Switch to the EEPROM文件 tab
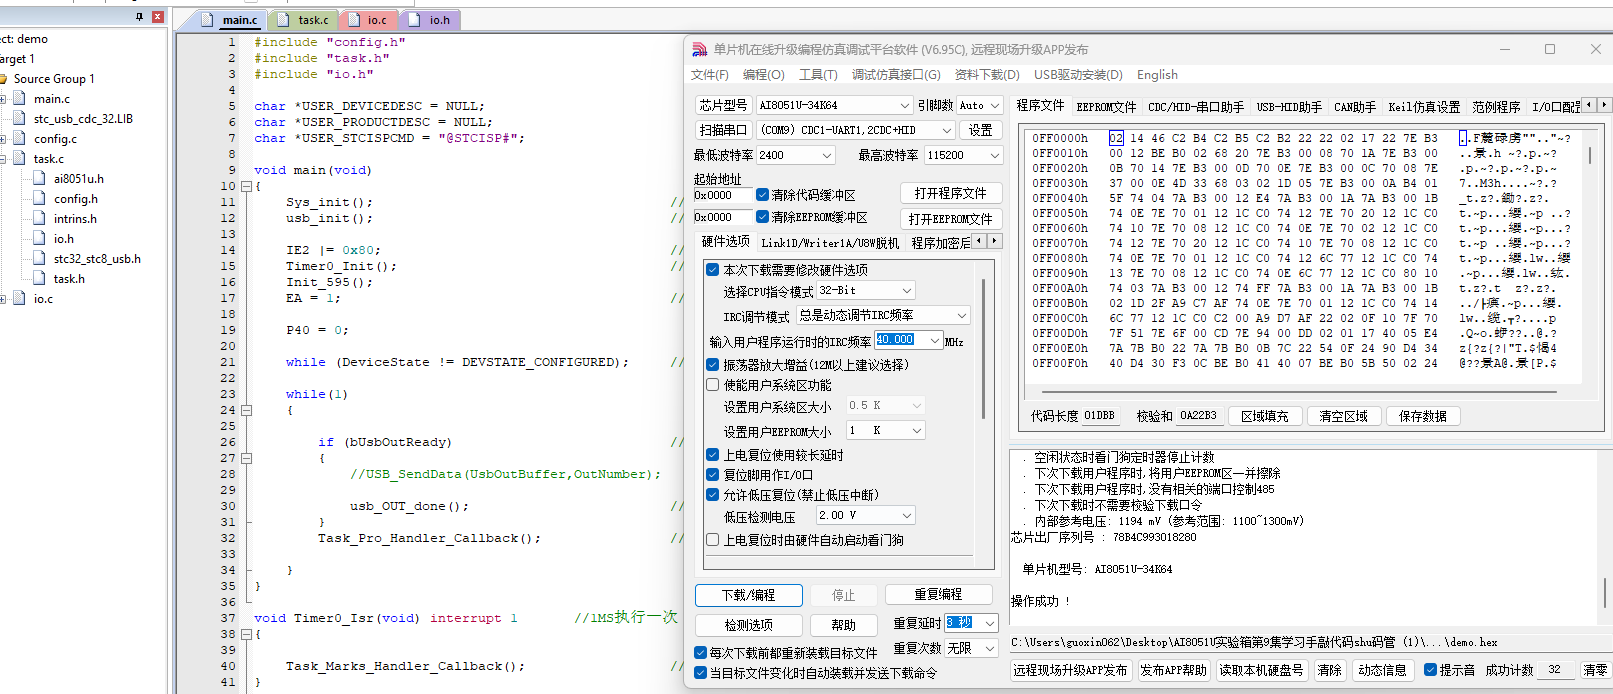Viewport: 1613px width, 694px height. click(x=1106, y=106)
